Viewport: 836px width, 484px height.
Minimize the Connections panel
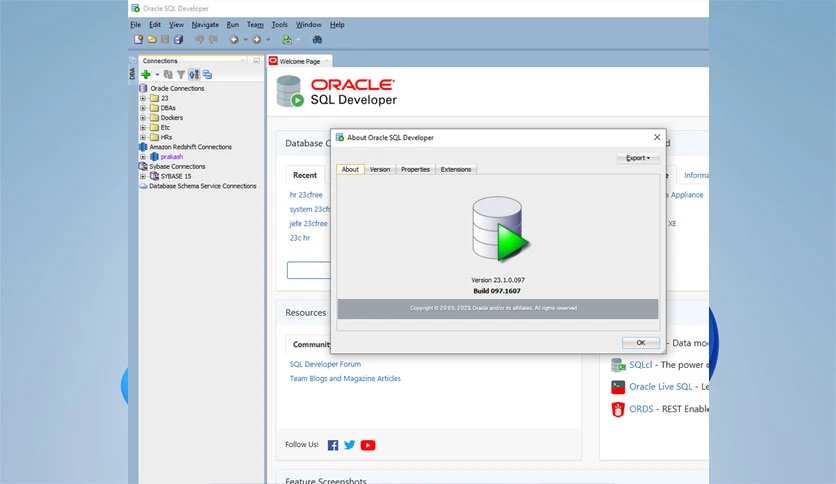tap(256, 61)
